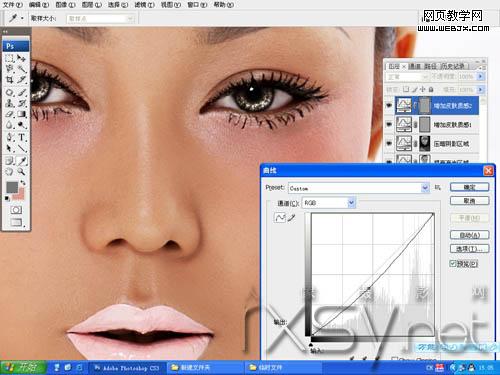Image resolution: width=500 pixels, height=375 pixels.
Task: Switch to the 历史记录 history tab
Action: (453, 67)
